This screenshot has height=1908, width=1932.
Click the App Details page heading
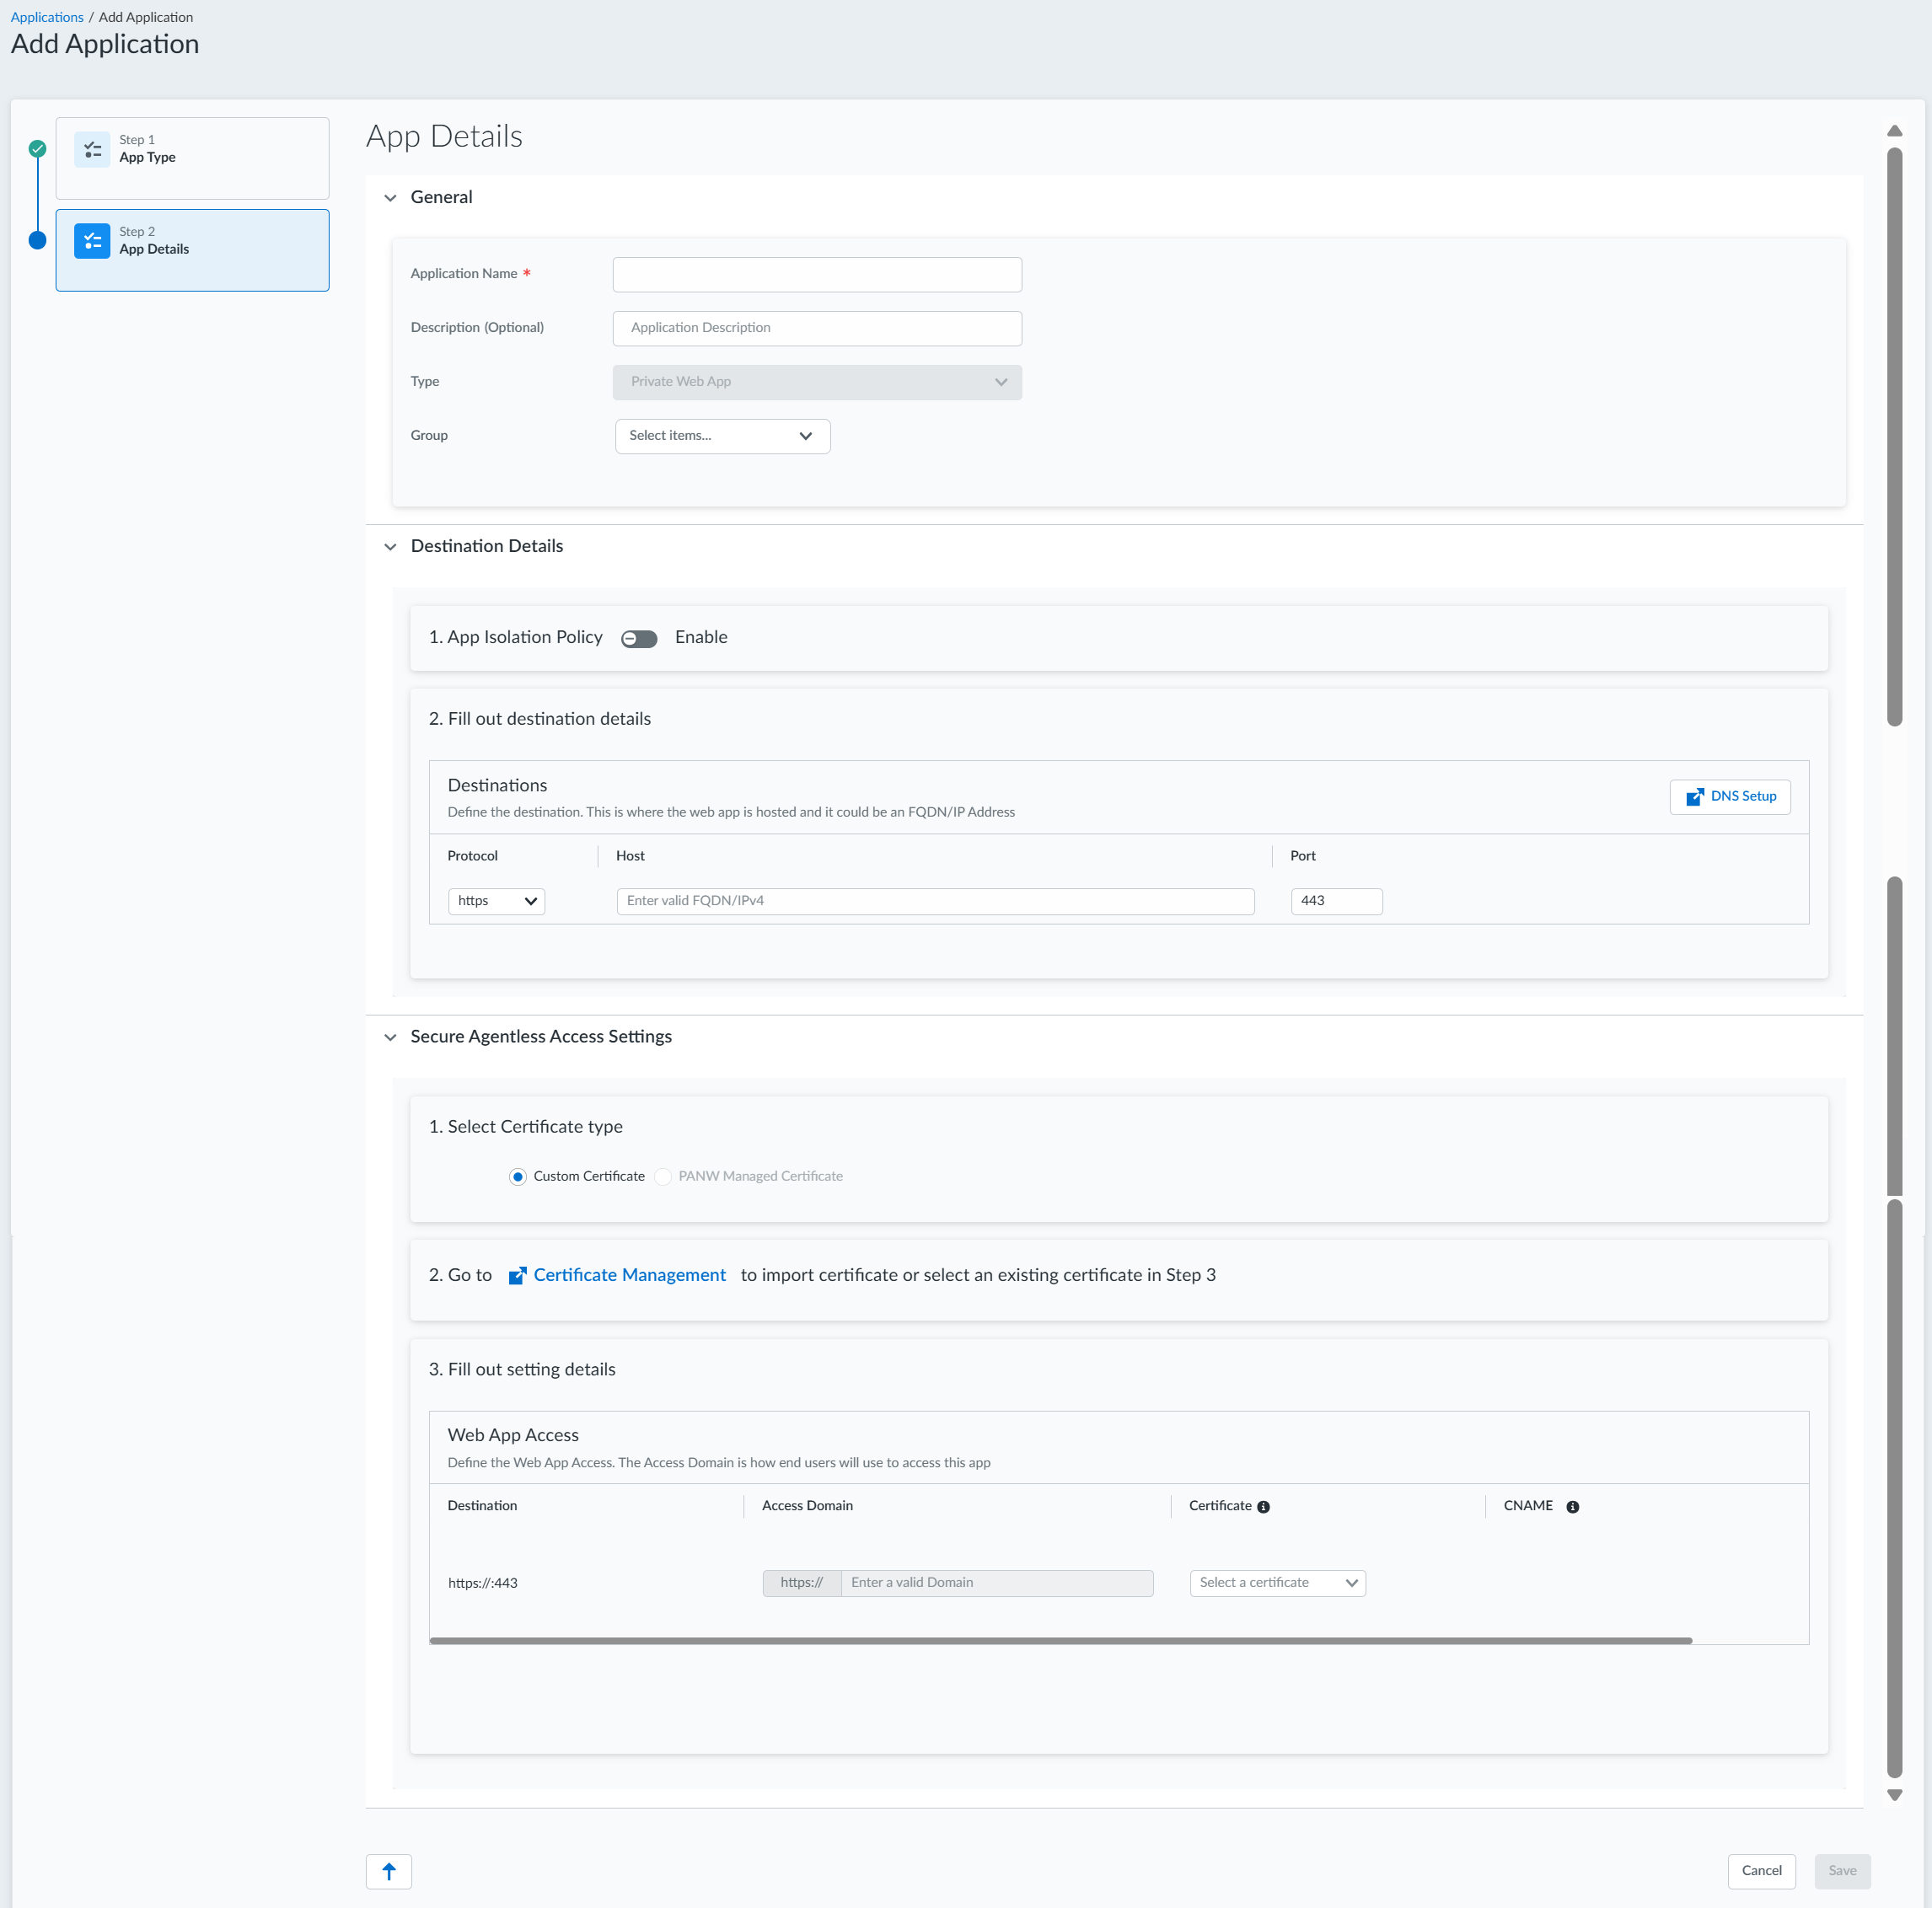[444, 137]
